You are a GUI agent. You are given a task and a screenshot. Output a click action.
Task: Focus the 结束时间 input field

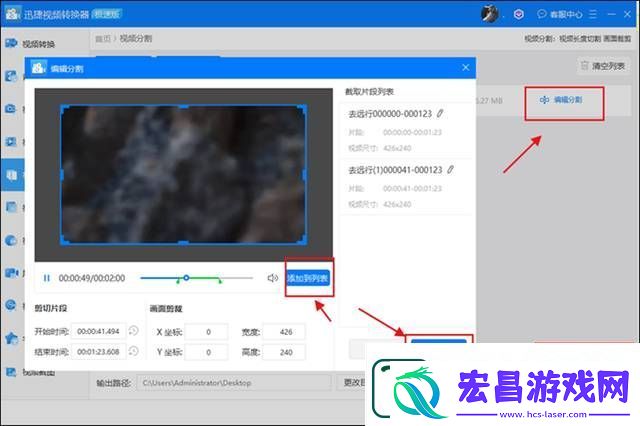click(98, 351)
